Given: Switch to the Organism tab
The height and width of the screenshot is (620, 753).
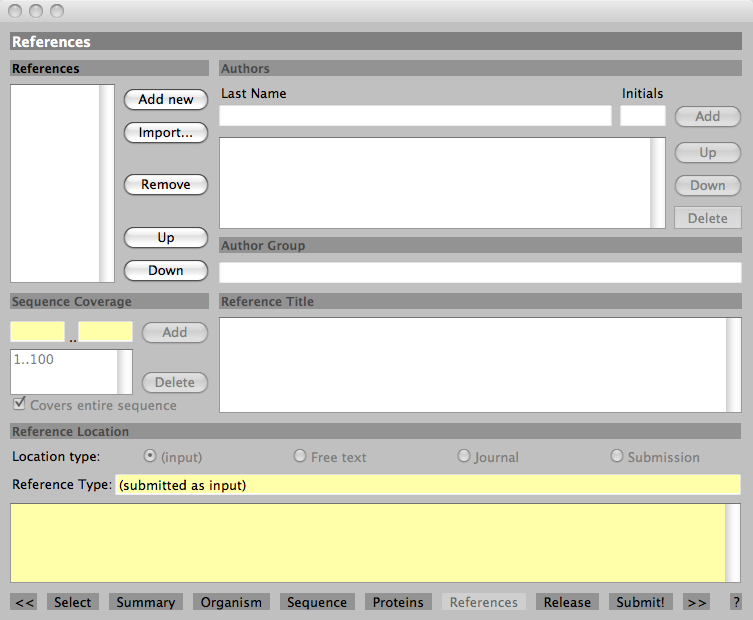Looking at the screenshot, I should 231,602.
